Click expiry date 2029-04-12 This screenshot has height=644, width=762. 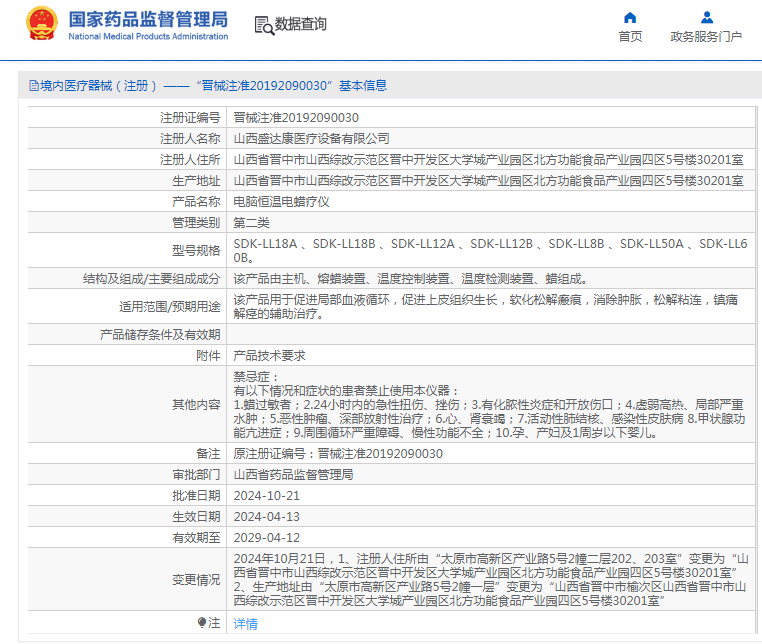(x=267, y=538)
